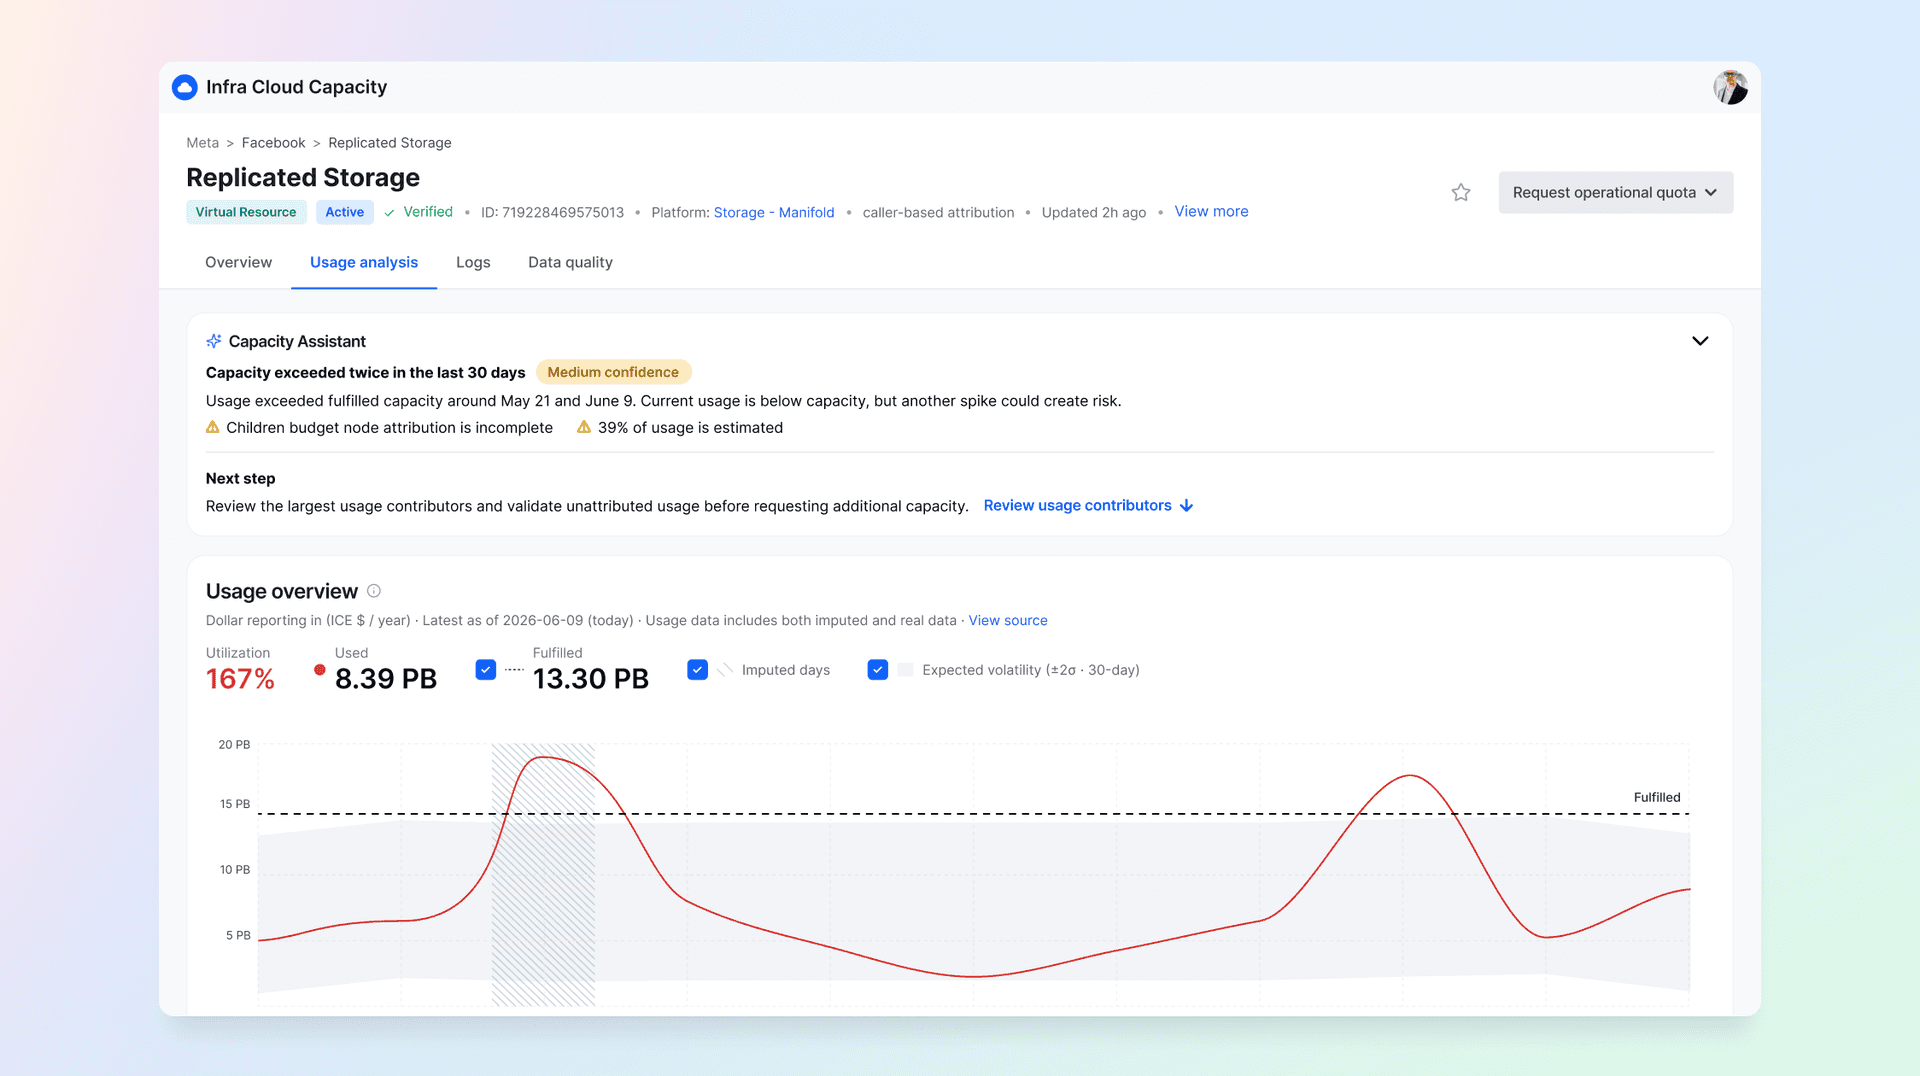Viewport: 1920px width, 1076px height.
Task: Click the Next step heading
Action: 240,478
